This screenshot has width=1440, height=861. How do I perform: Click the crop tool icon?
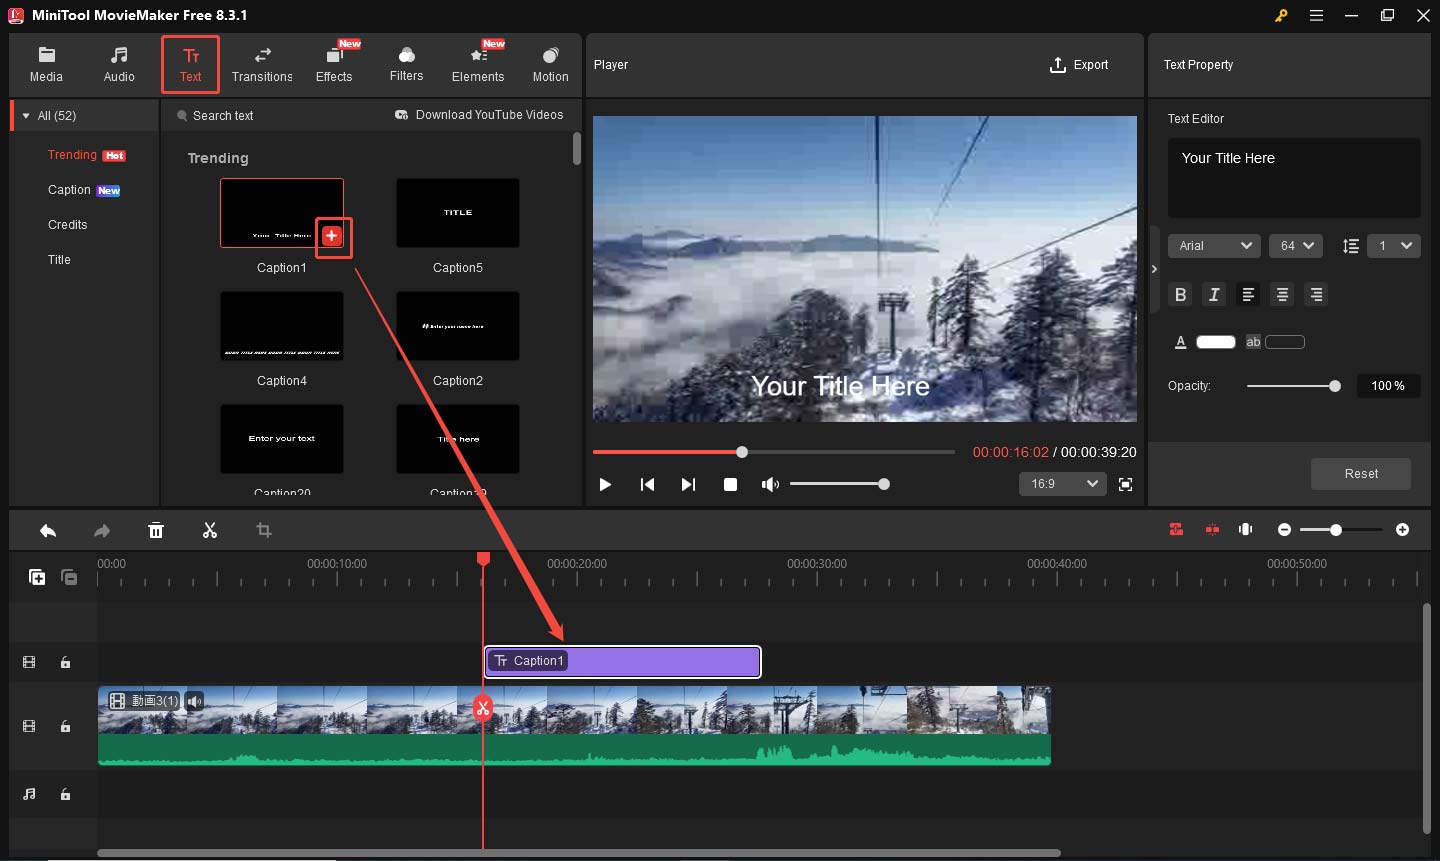point(264,530)
